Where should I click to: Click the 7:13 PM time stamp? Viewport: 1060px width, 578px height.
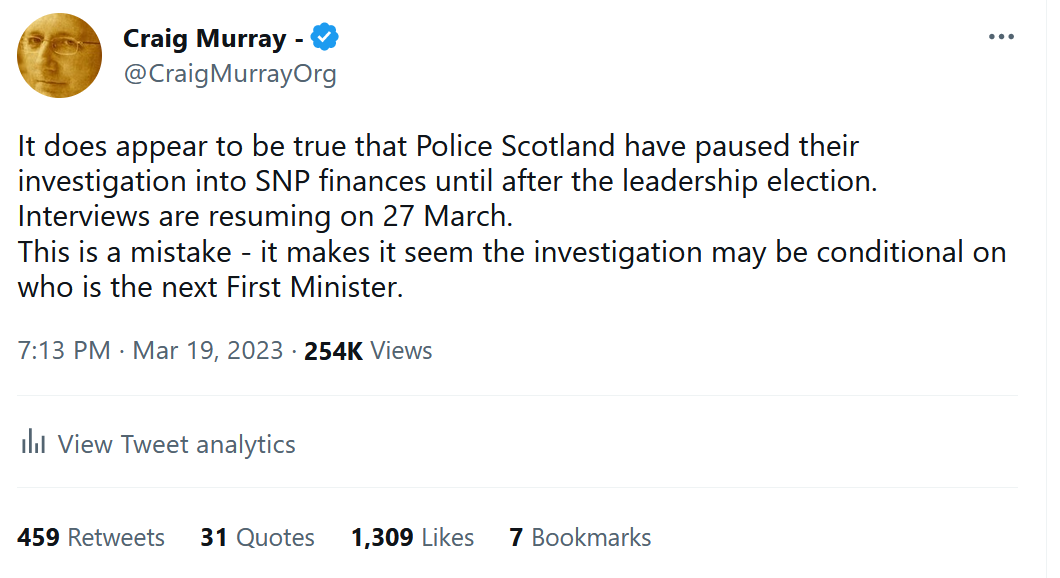[64, 351]
